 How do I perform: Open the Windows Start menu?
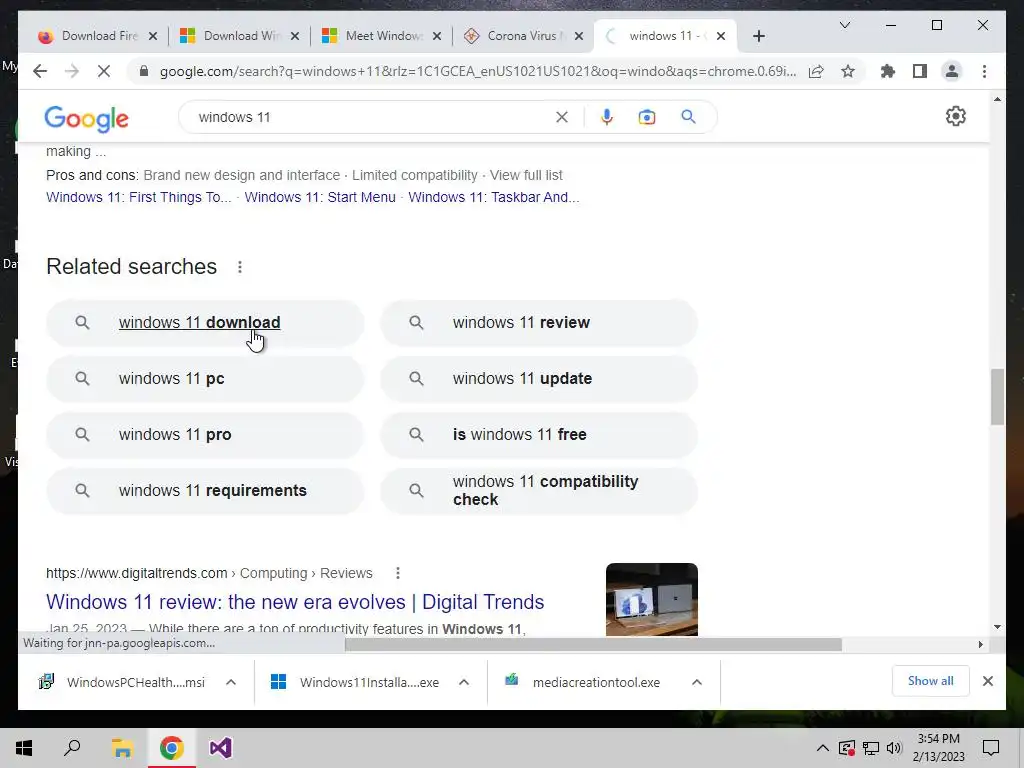[24, 748]
